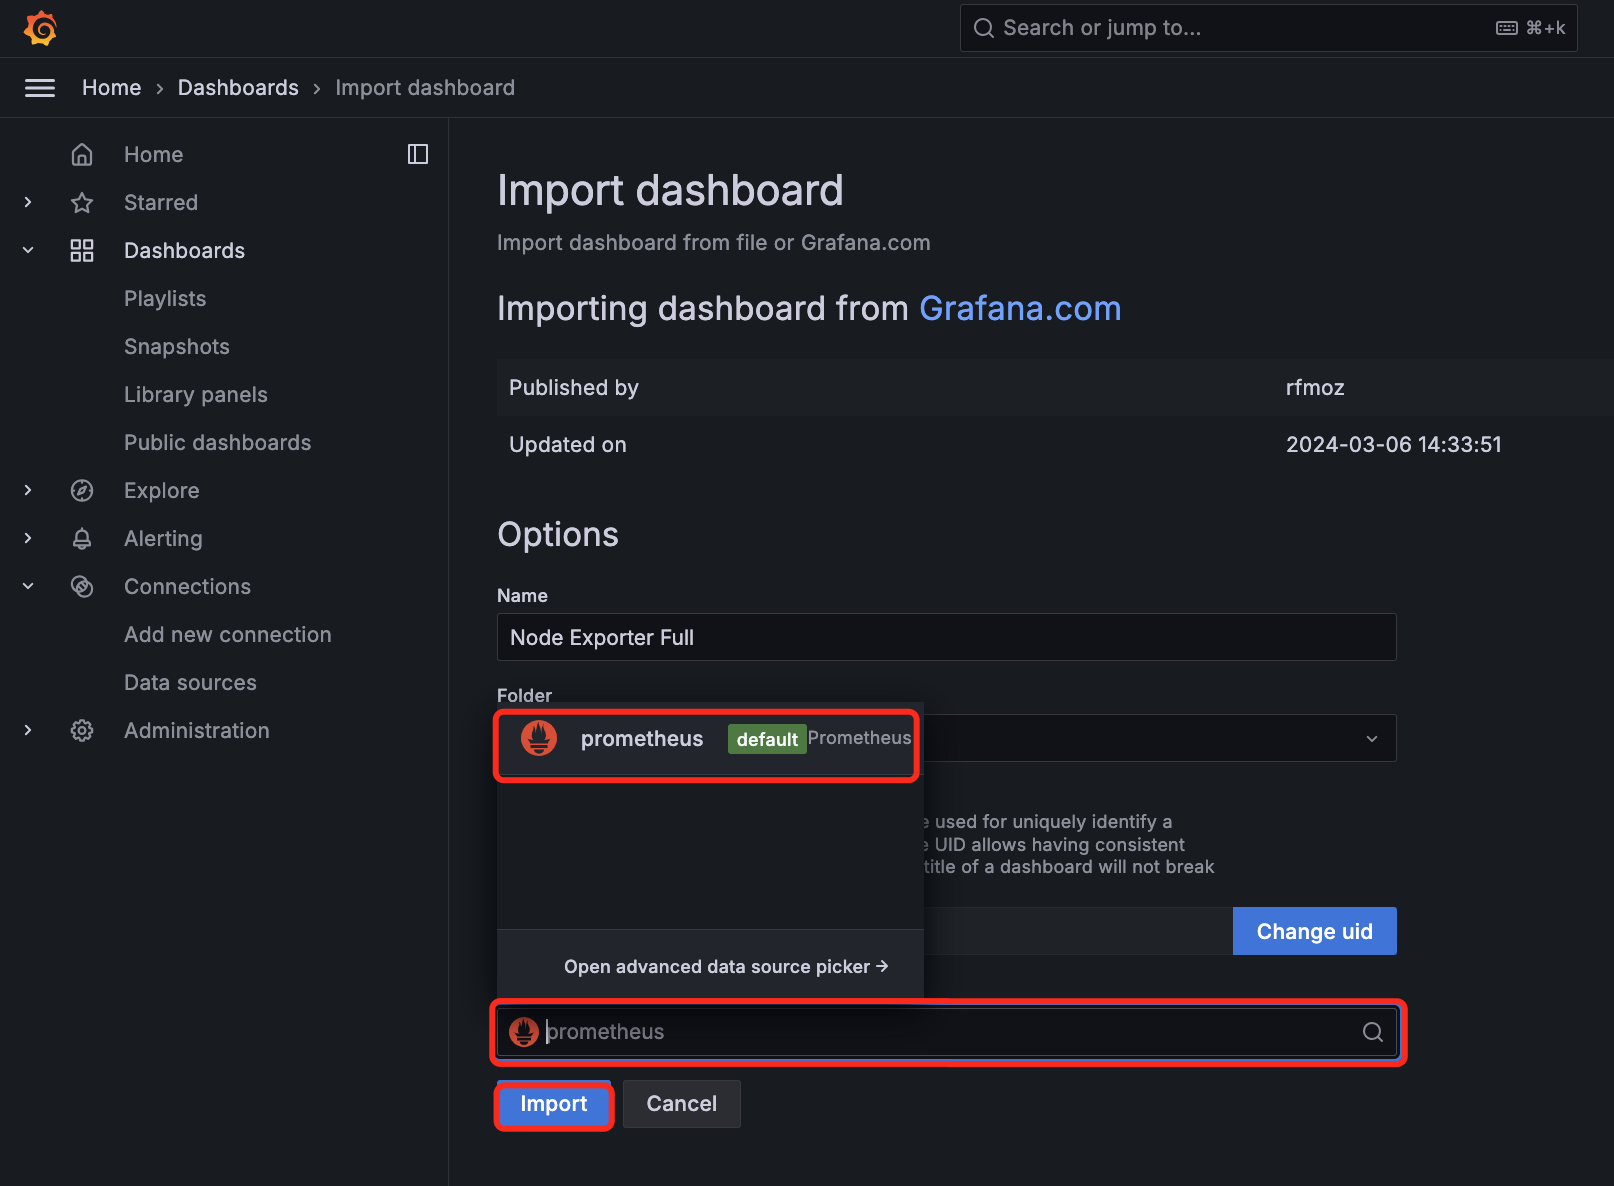Screen dimensions: 1614x1186
Task: Follow the Grafana.com link
Action: 1020,308
